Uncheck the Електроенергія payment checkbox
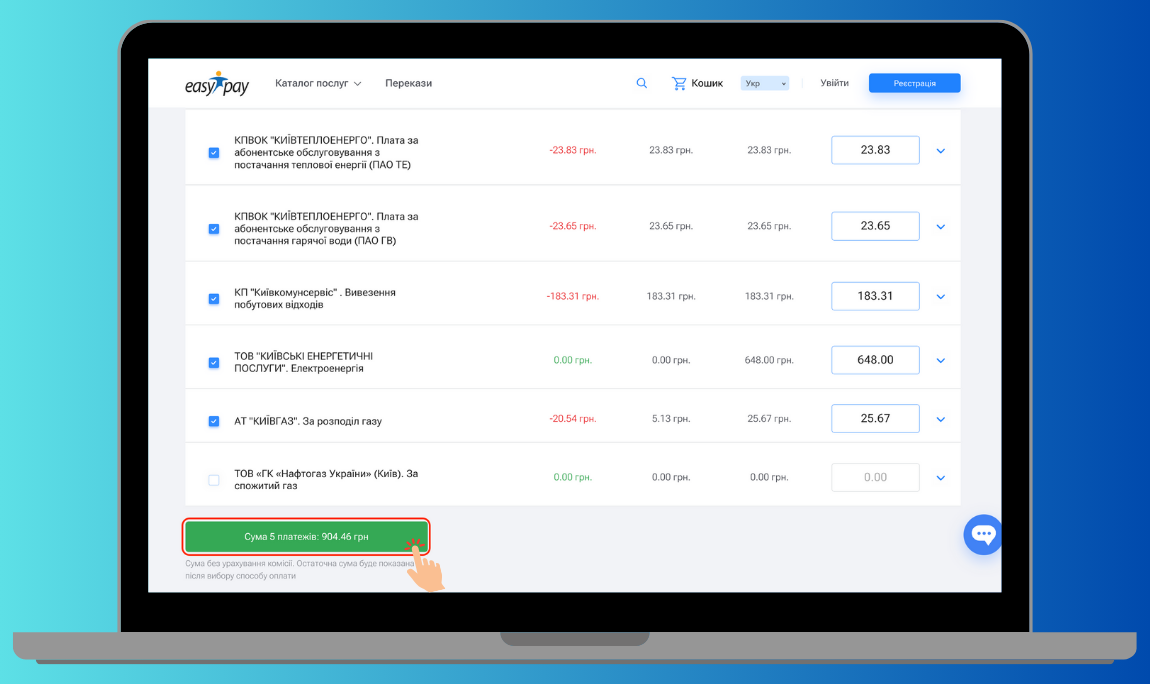Screen dimensions: 1150x684 coord(214,362)
